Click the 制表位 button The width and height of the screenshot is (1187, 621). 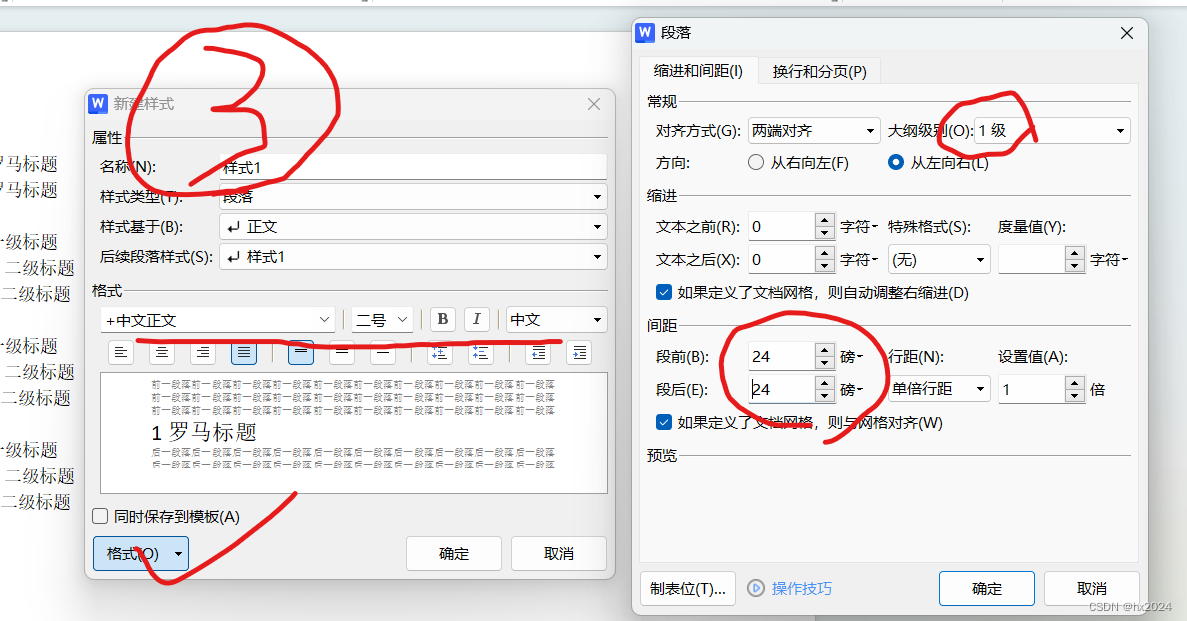[x=688, y=588]
